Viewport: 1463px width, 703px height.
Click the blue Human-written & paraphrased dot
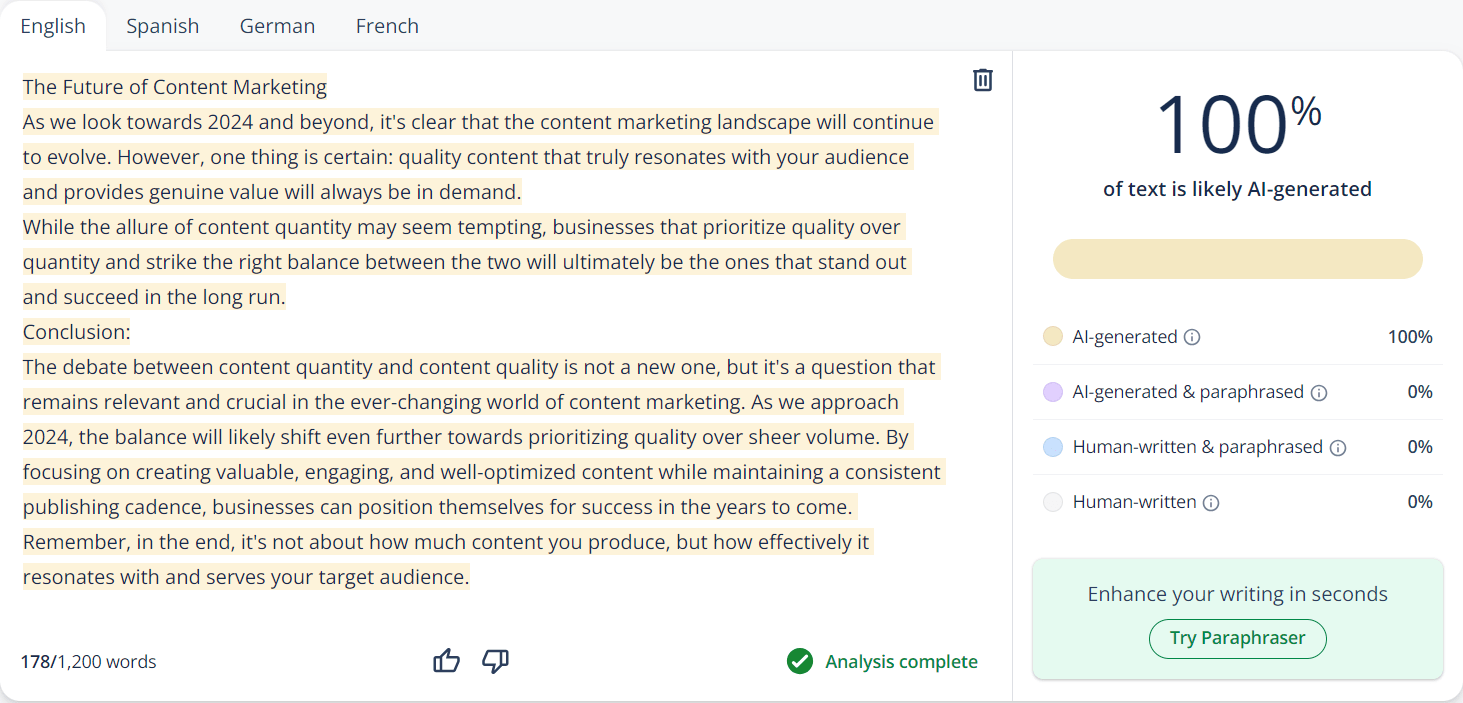click(1052, 447)
